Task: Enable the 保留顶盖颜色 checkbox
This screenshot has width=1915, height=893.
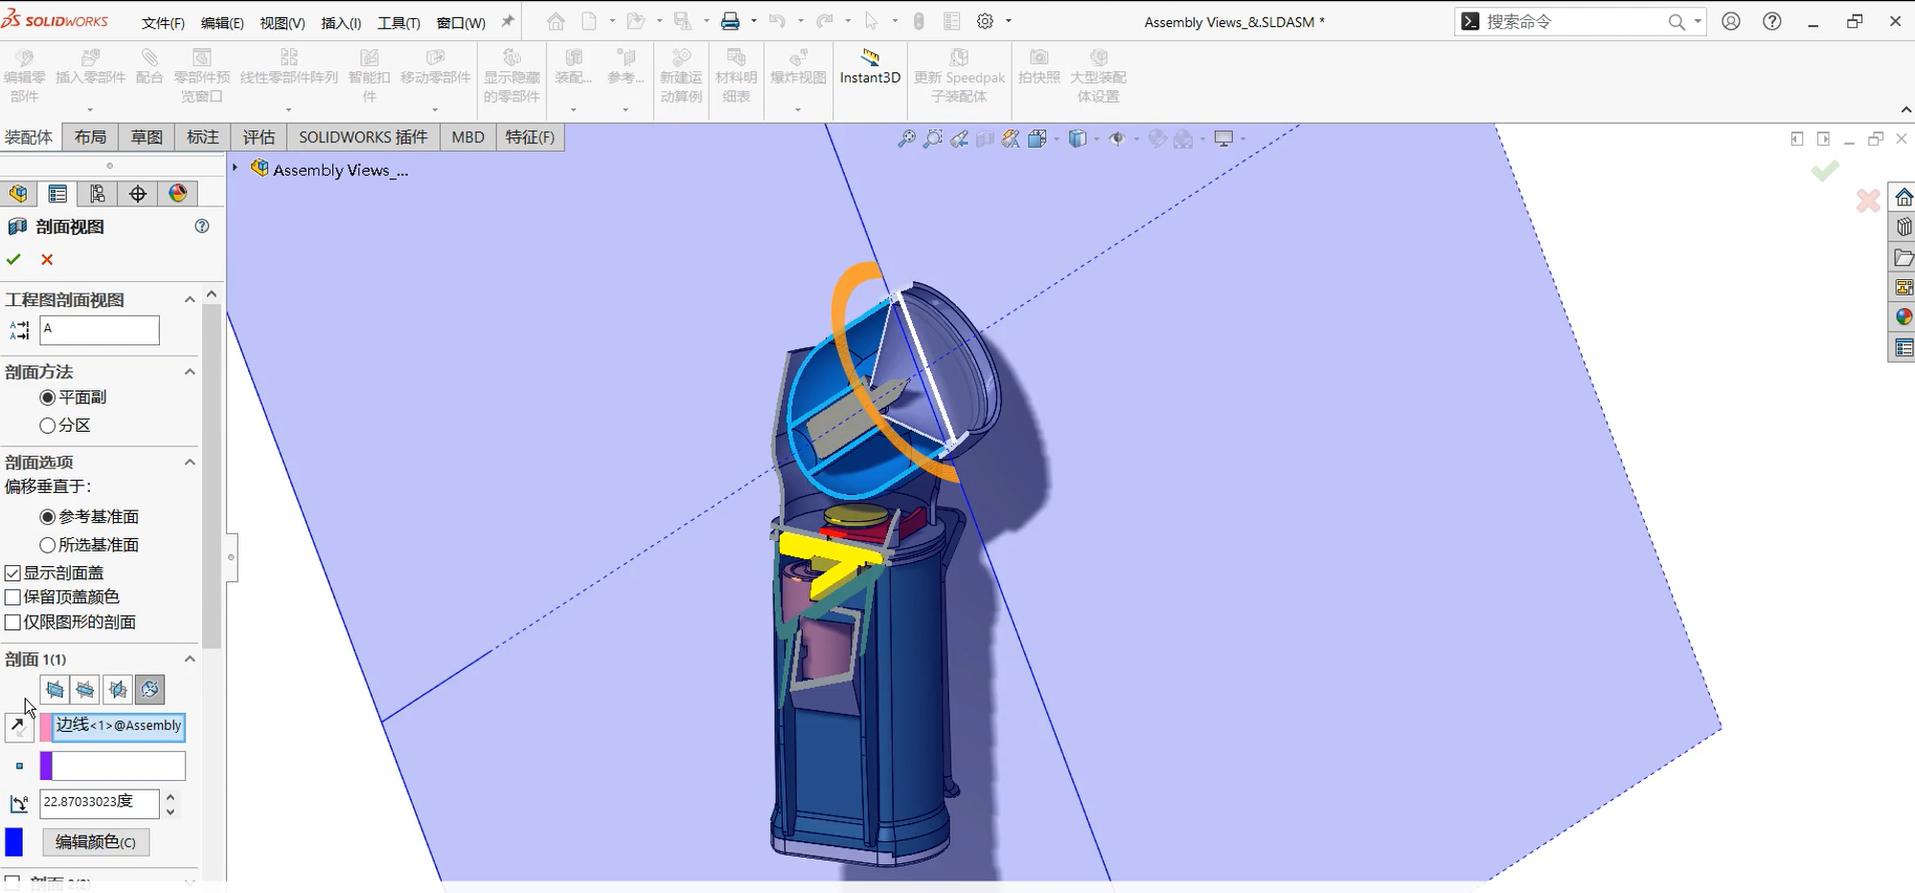Action: click(x=13, y=597)
